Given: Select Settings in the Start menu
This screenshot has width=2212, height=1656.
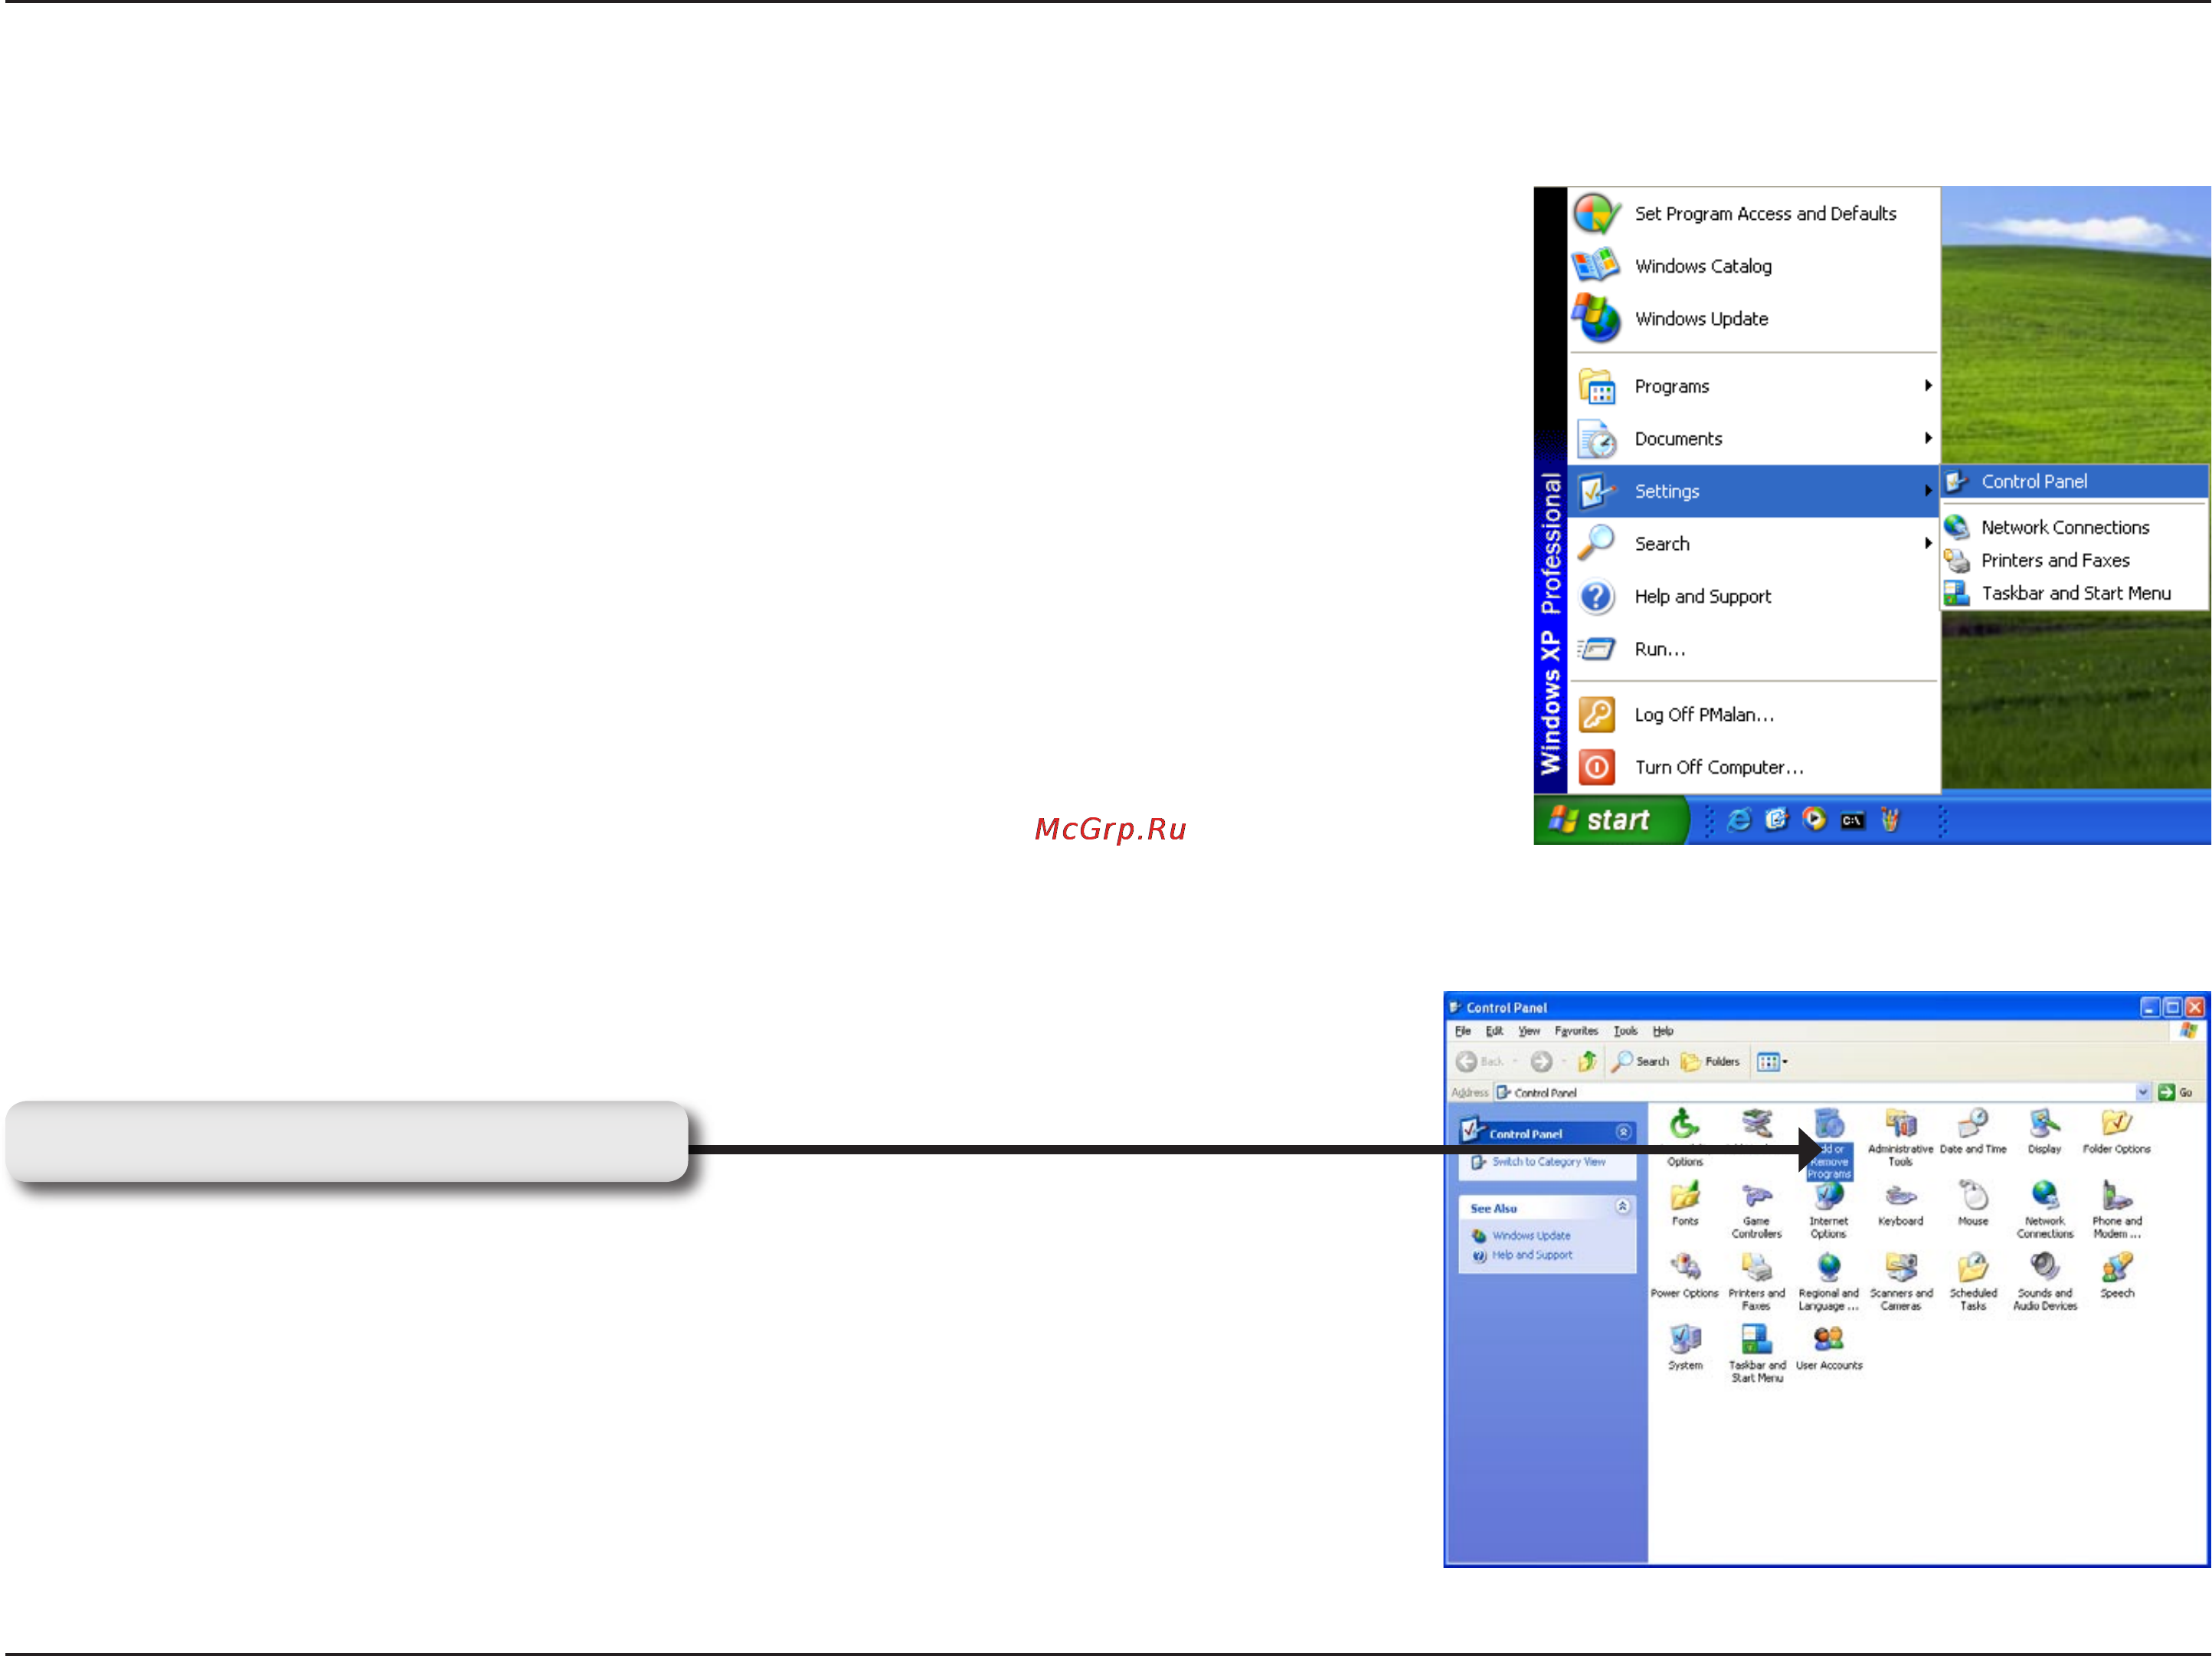Looking at the screenshot, I should pos(1754,491).
